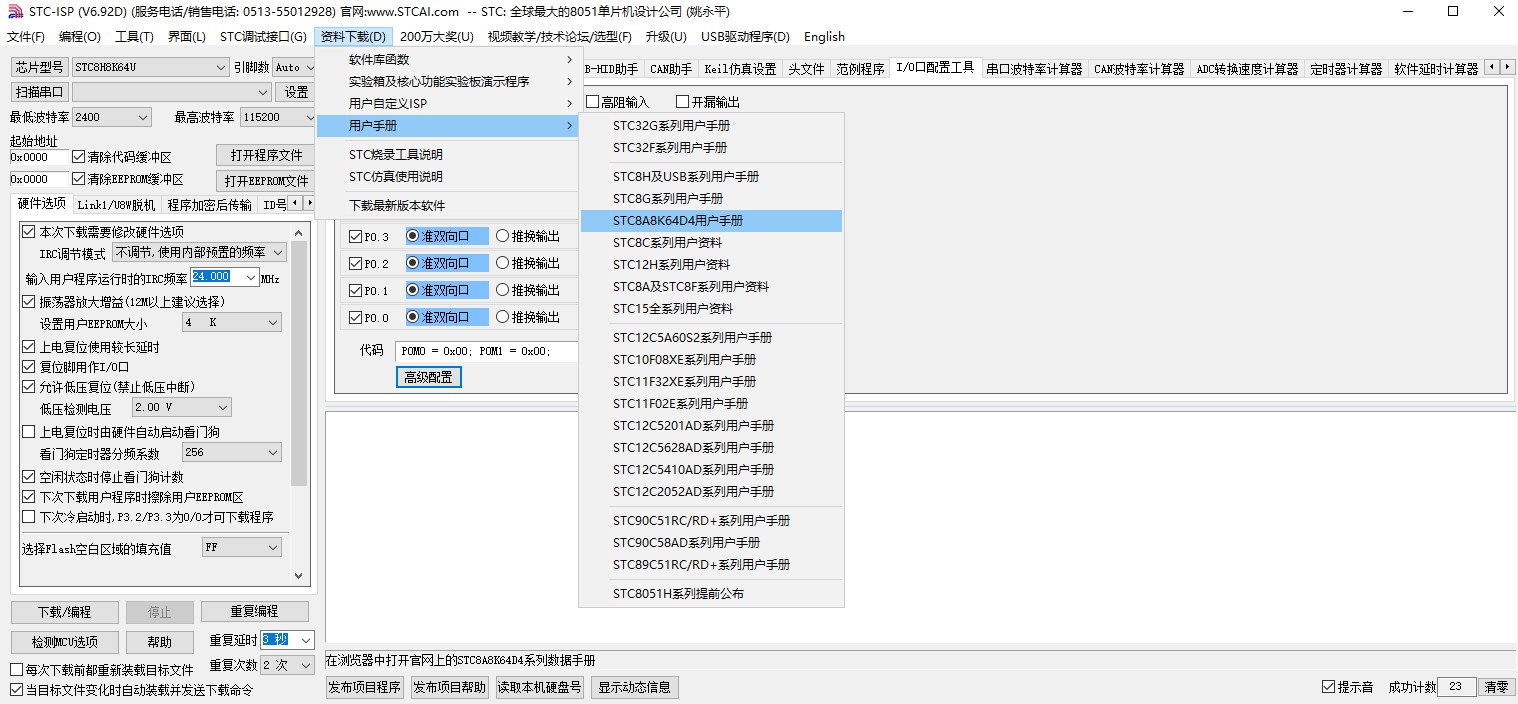Click 打开EEPROM文件 button
The image size is (1518, 704).
pos(266,181)
